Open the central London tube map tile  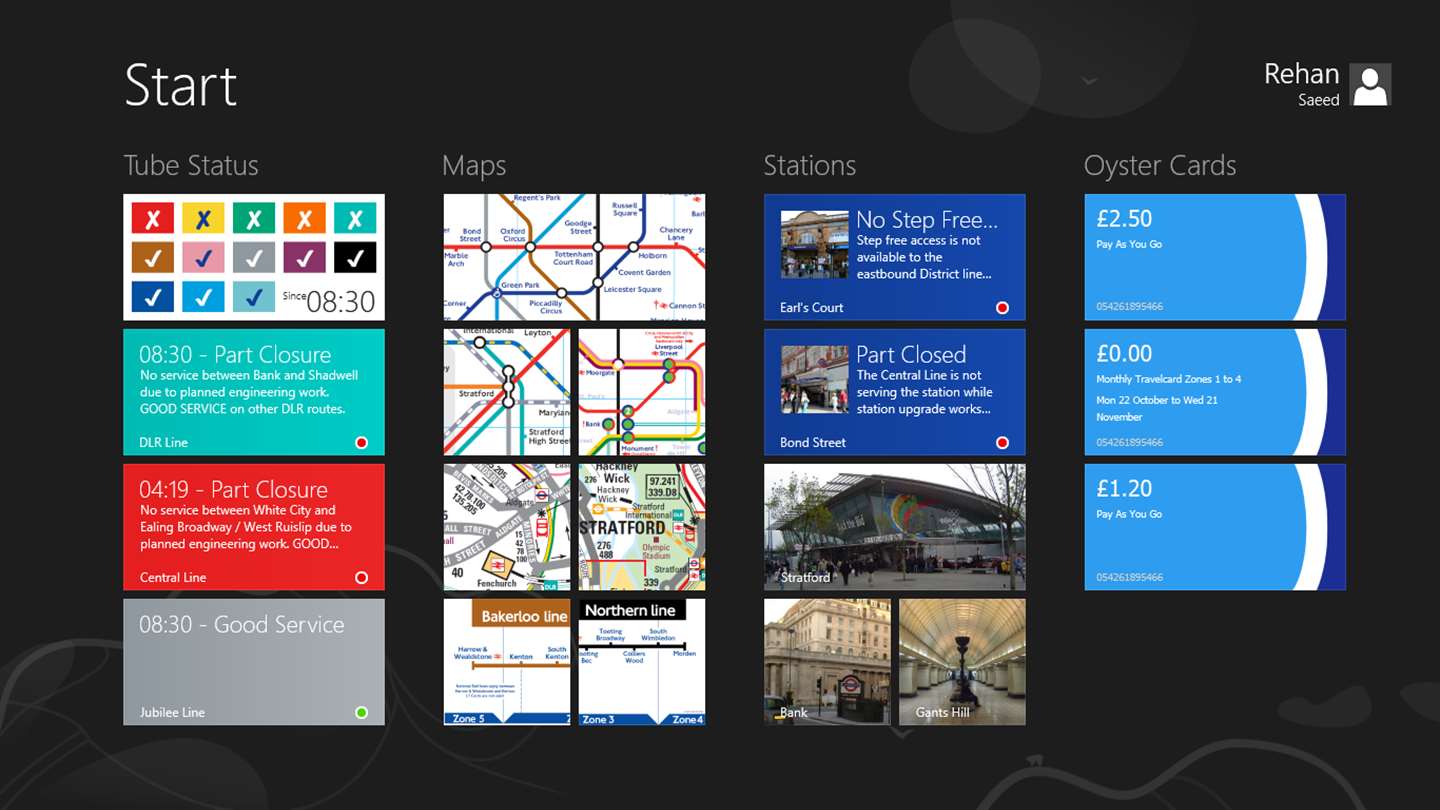click(575, 257)
